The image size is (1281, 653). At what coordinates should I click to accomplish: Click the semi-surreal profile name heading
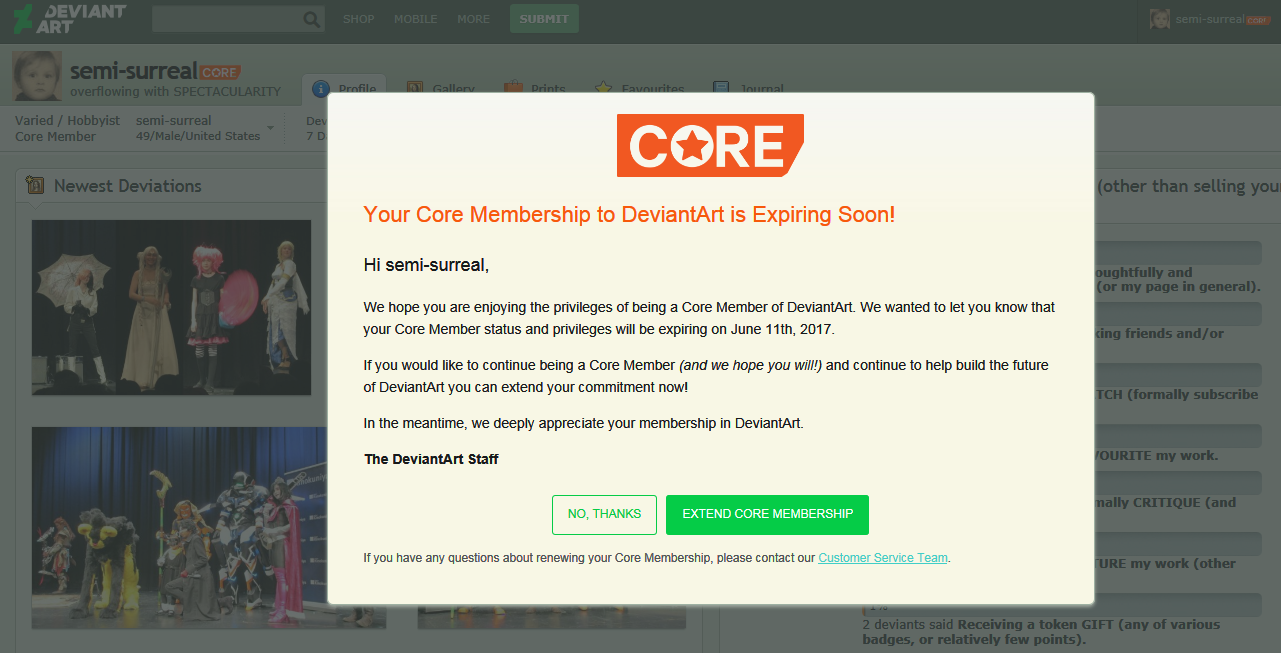(x=133, y=71)
